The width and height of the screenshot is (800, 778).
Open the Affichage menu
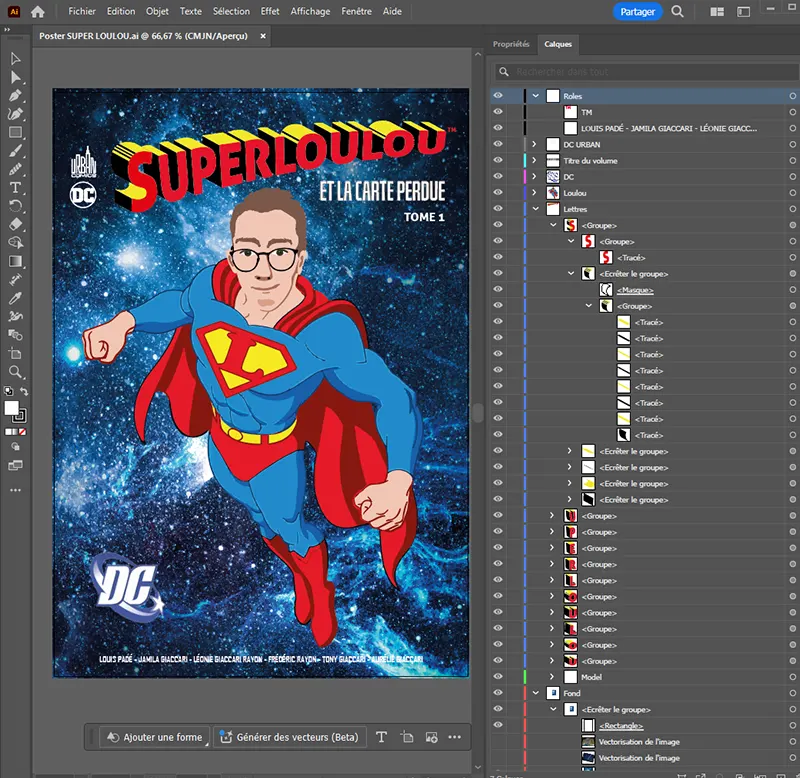(310, 11)
